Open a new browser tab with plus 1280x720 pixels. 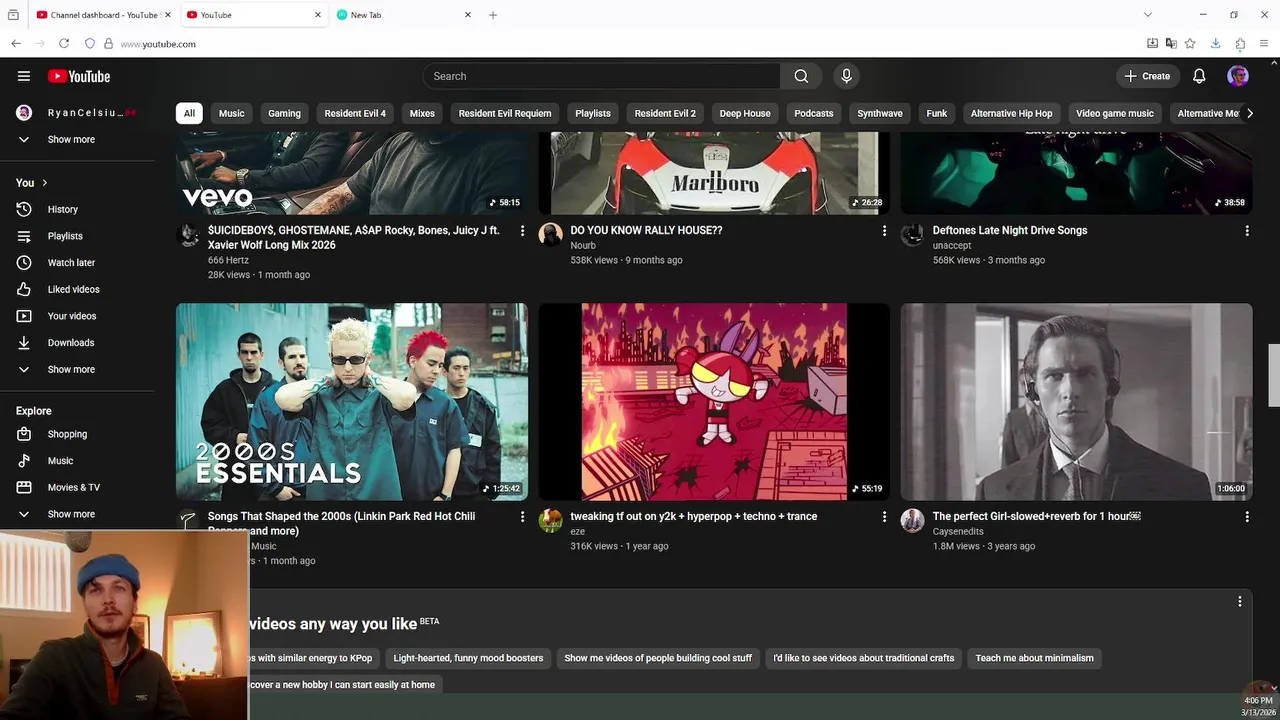point(492,15)
